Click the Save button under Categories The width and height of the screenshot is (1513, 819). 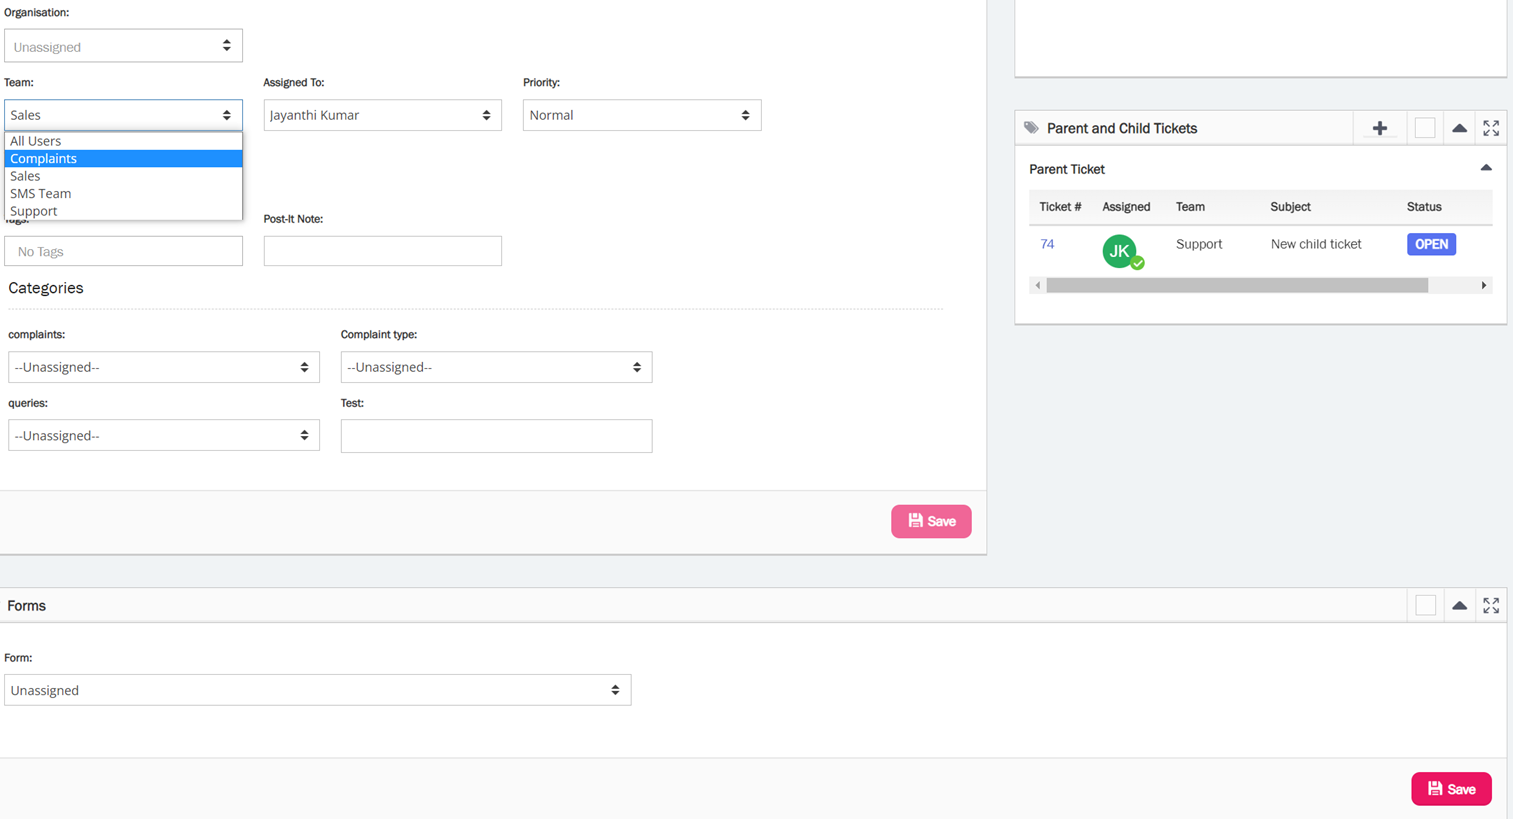(x=930, y=521)
